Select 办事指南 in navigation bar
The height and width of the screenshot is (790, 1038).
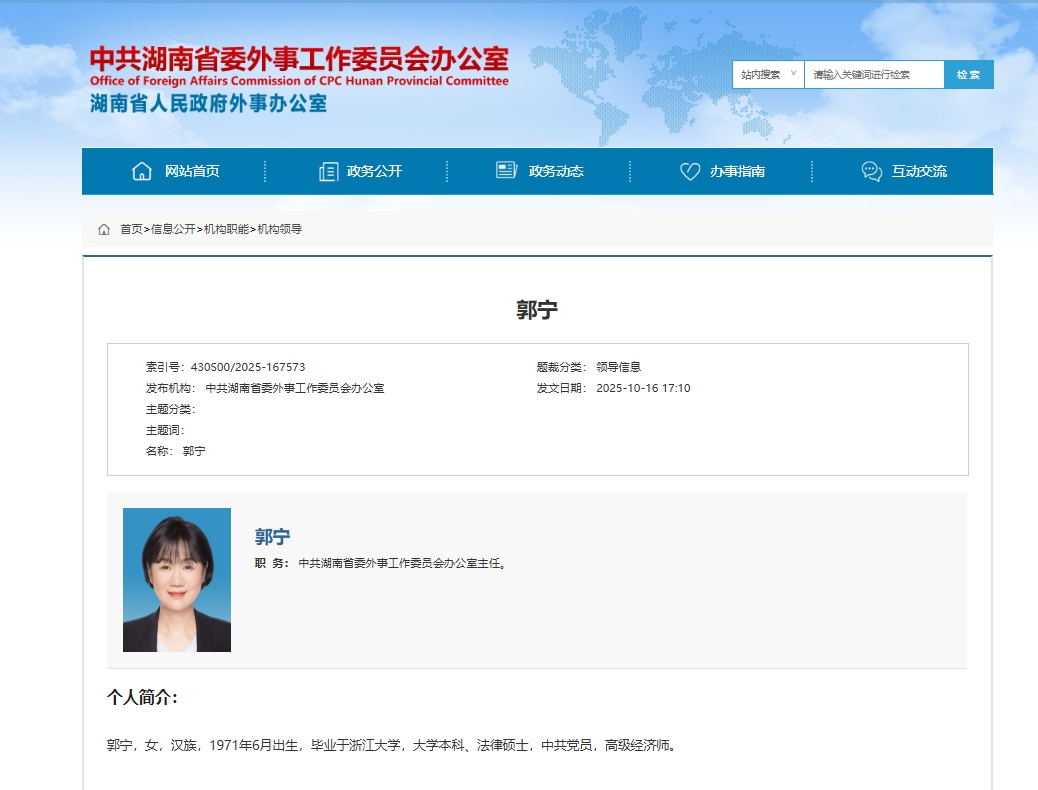(x=737, y=171)
